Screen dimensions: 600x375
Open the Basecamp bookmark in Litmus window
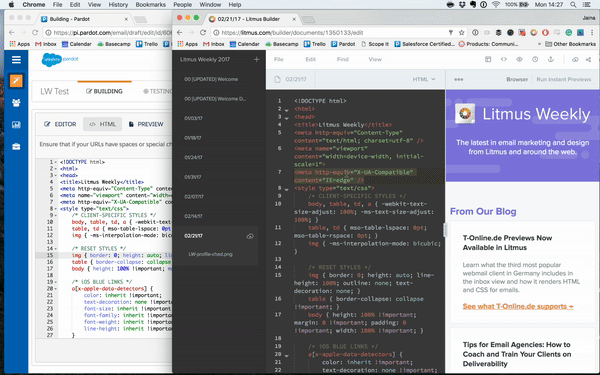click(x=281, y=44)
